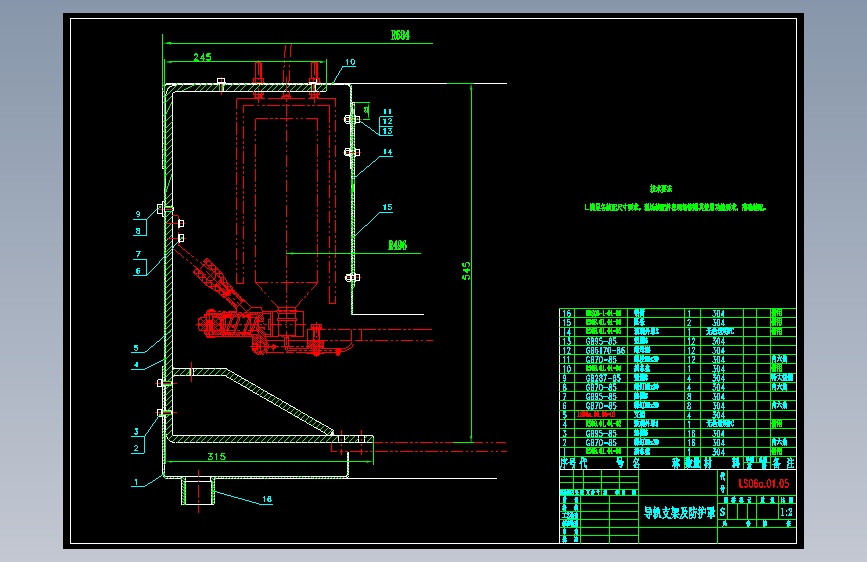Select part callout number 10 label
Image resolution: width=867 pixels, height=562 pixels.
(x=350, y=63)
